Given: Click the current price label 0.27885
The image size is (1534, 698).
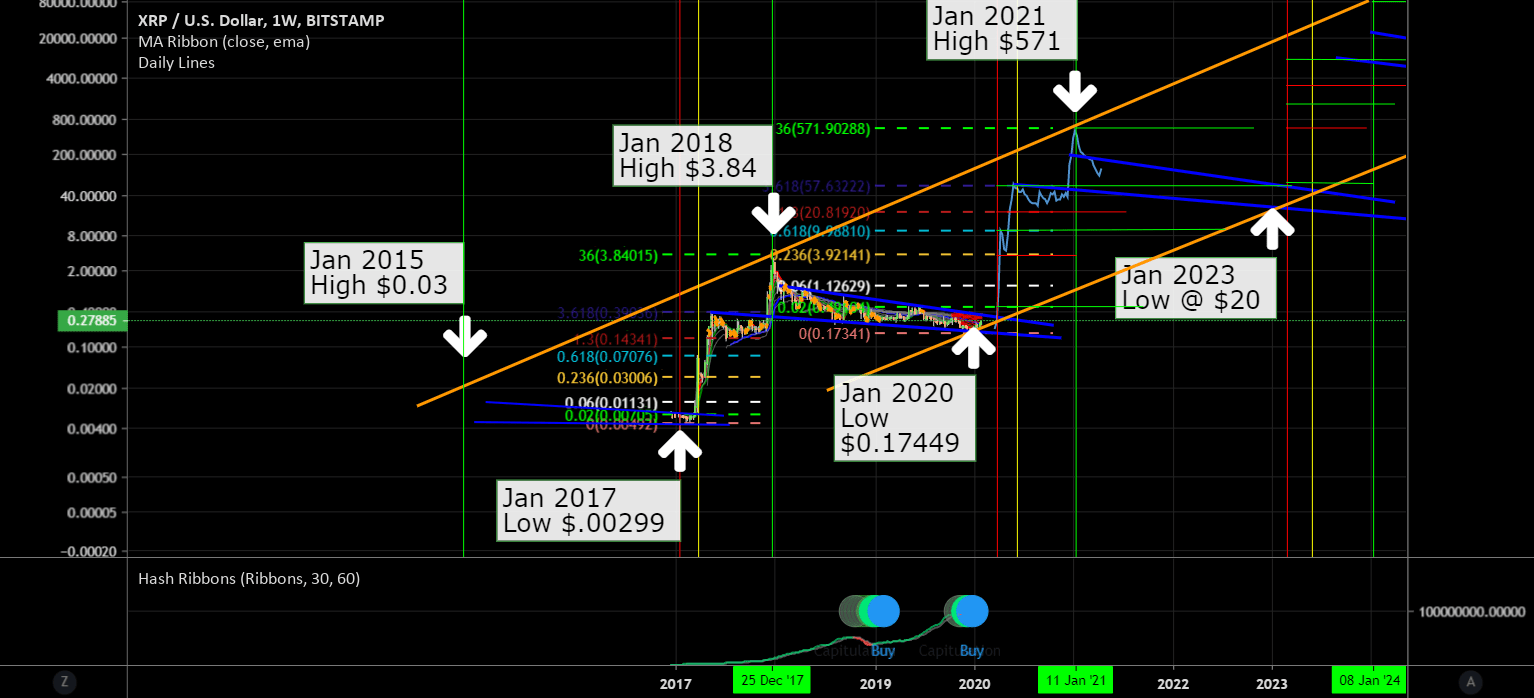Looking at the screenshot, I should (x=91, y=321).
